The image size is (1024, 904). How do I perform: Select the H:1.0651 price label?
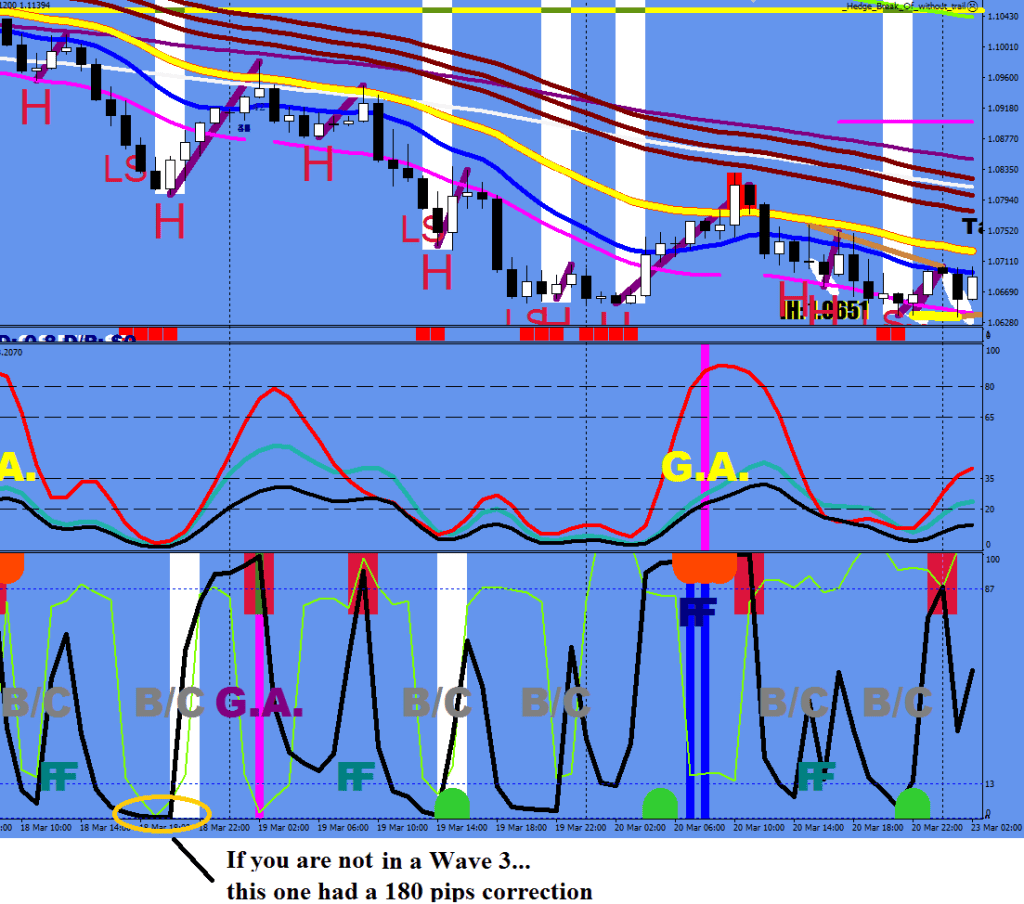point(826,310)
